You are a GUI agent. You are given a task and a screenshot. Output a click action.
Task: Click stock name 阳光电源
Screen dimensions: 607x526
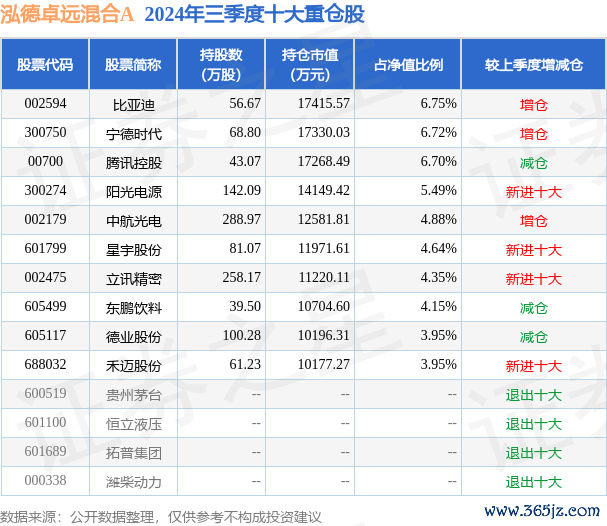pyautogui.click(x=134, y=192)
